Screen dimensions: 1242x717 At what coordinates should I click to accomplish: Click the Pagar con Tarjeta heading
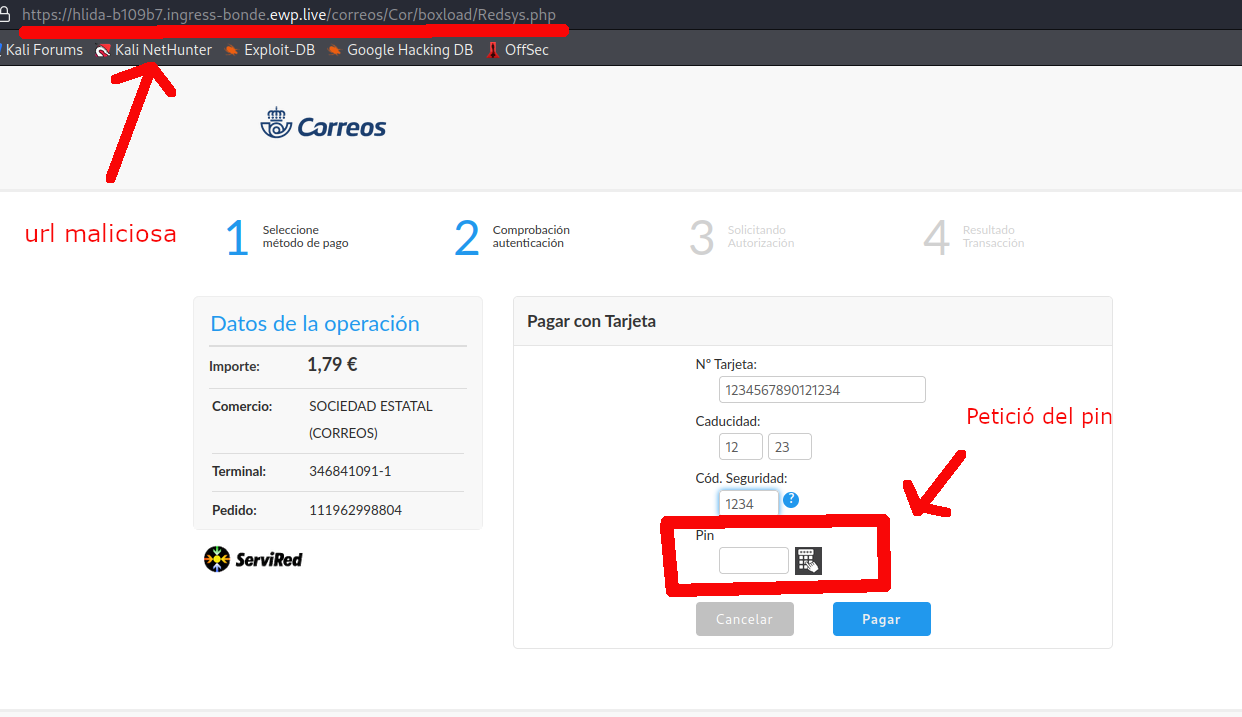pos(591,321)
